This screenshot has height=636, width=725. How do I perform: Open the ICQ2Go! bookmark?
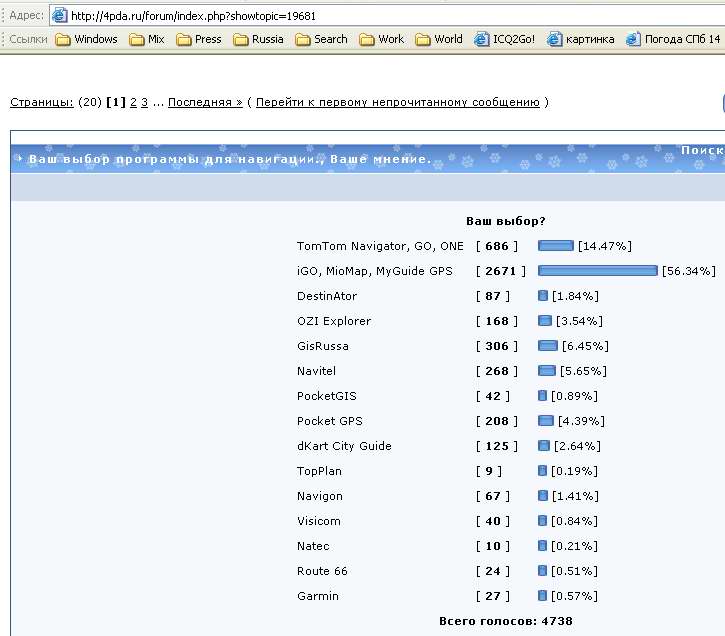tap(504, 39)
